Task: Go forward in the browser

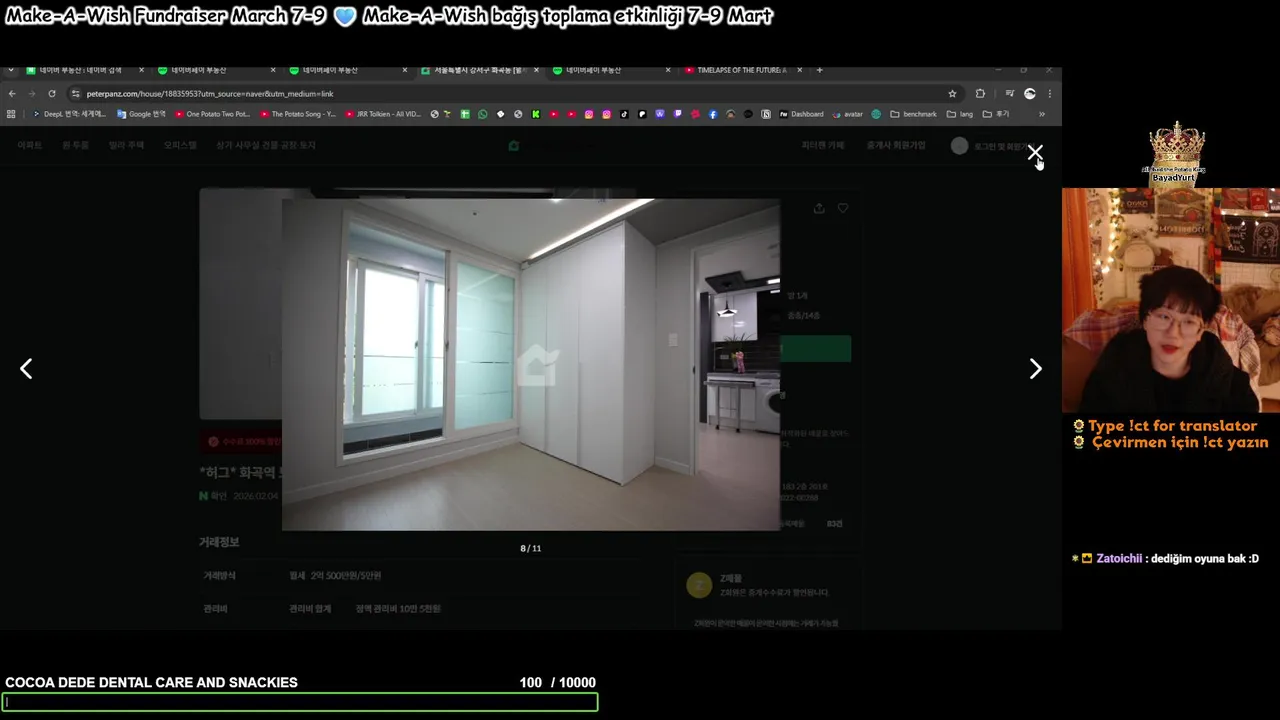Action: click(x=31, y=94)
